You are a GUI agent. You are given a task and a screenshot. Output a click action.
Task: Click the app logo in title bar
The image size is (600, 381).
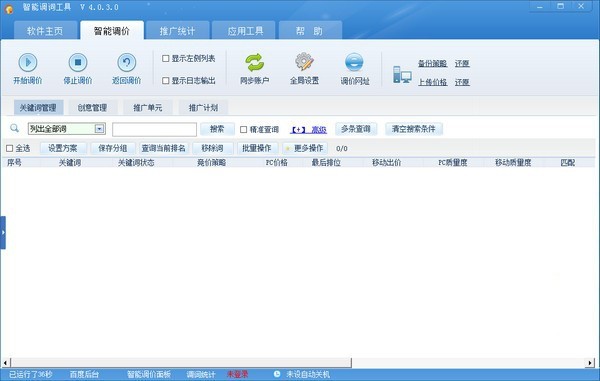[x=9, y=8]
